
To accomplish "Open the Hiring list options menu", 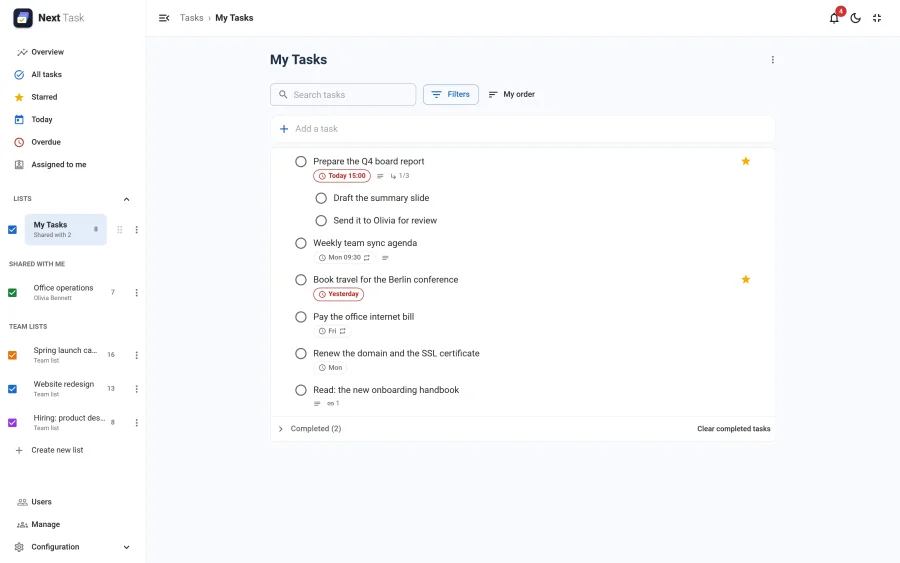I will coord(137,423).
